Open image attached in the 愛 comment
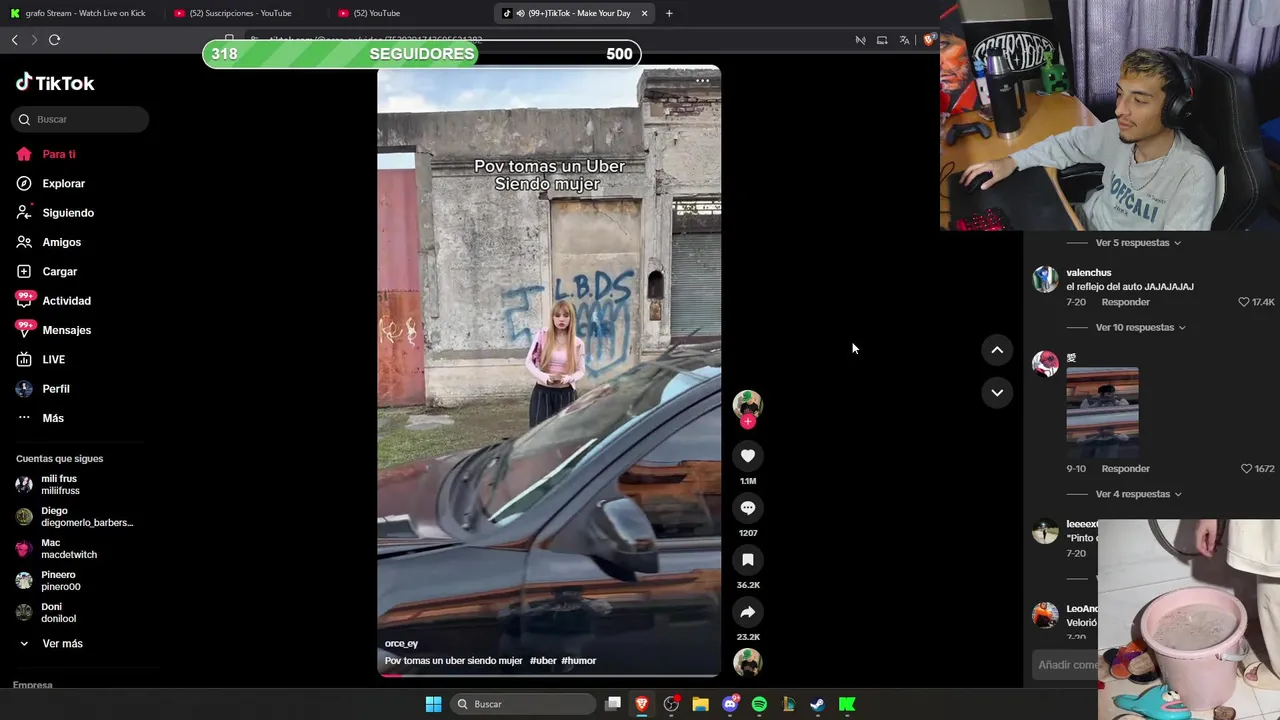 [x=1102, y=412]
